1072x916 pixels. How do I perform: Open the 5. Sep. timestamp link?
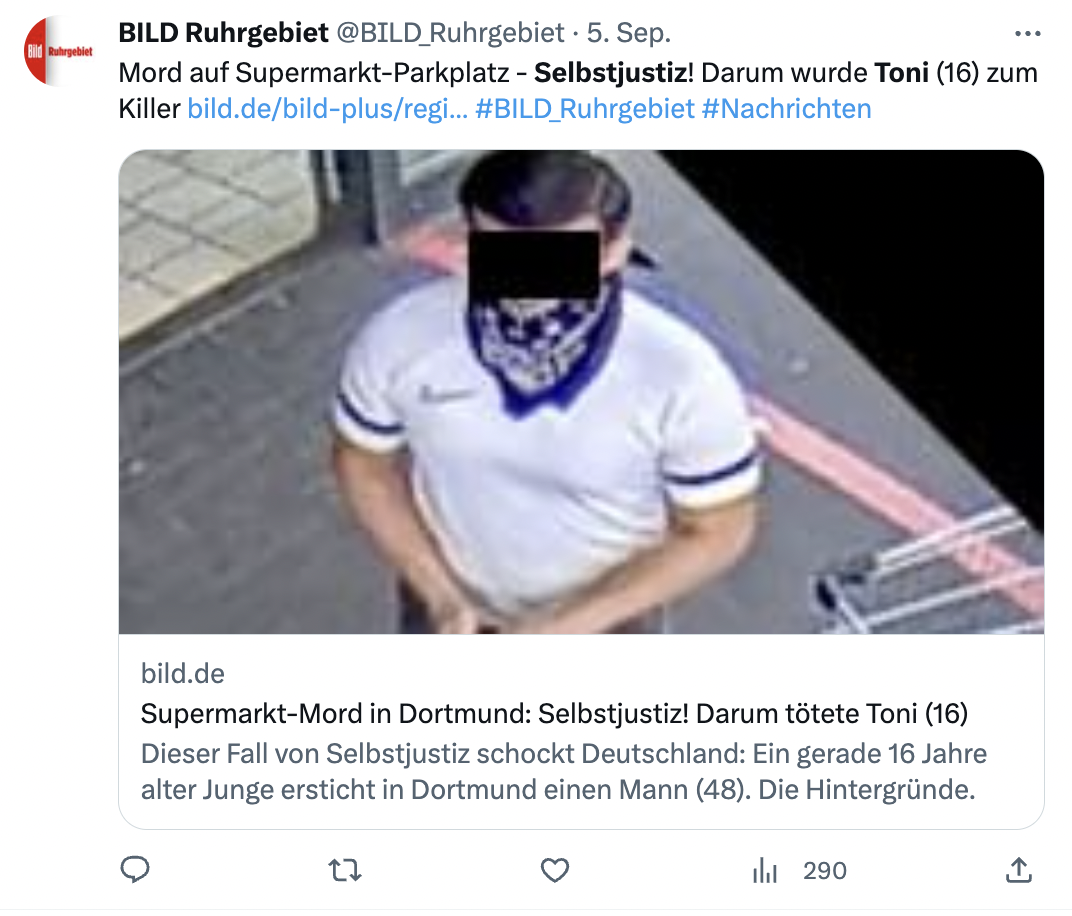pos(629,33)
